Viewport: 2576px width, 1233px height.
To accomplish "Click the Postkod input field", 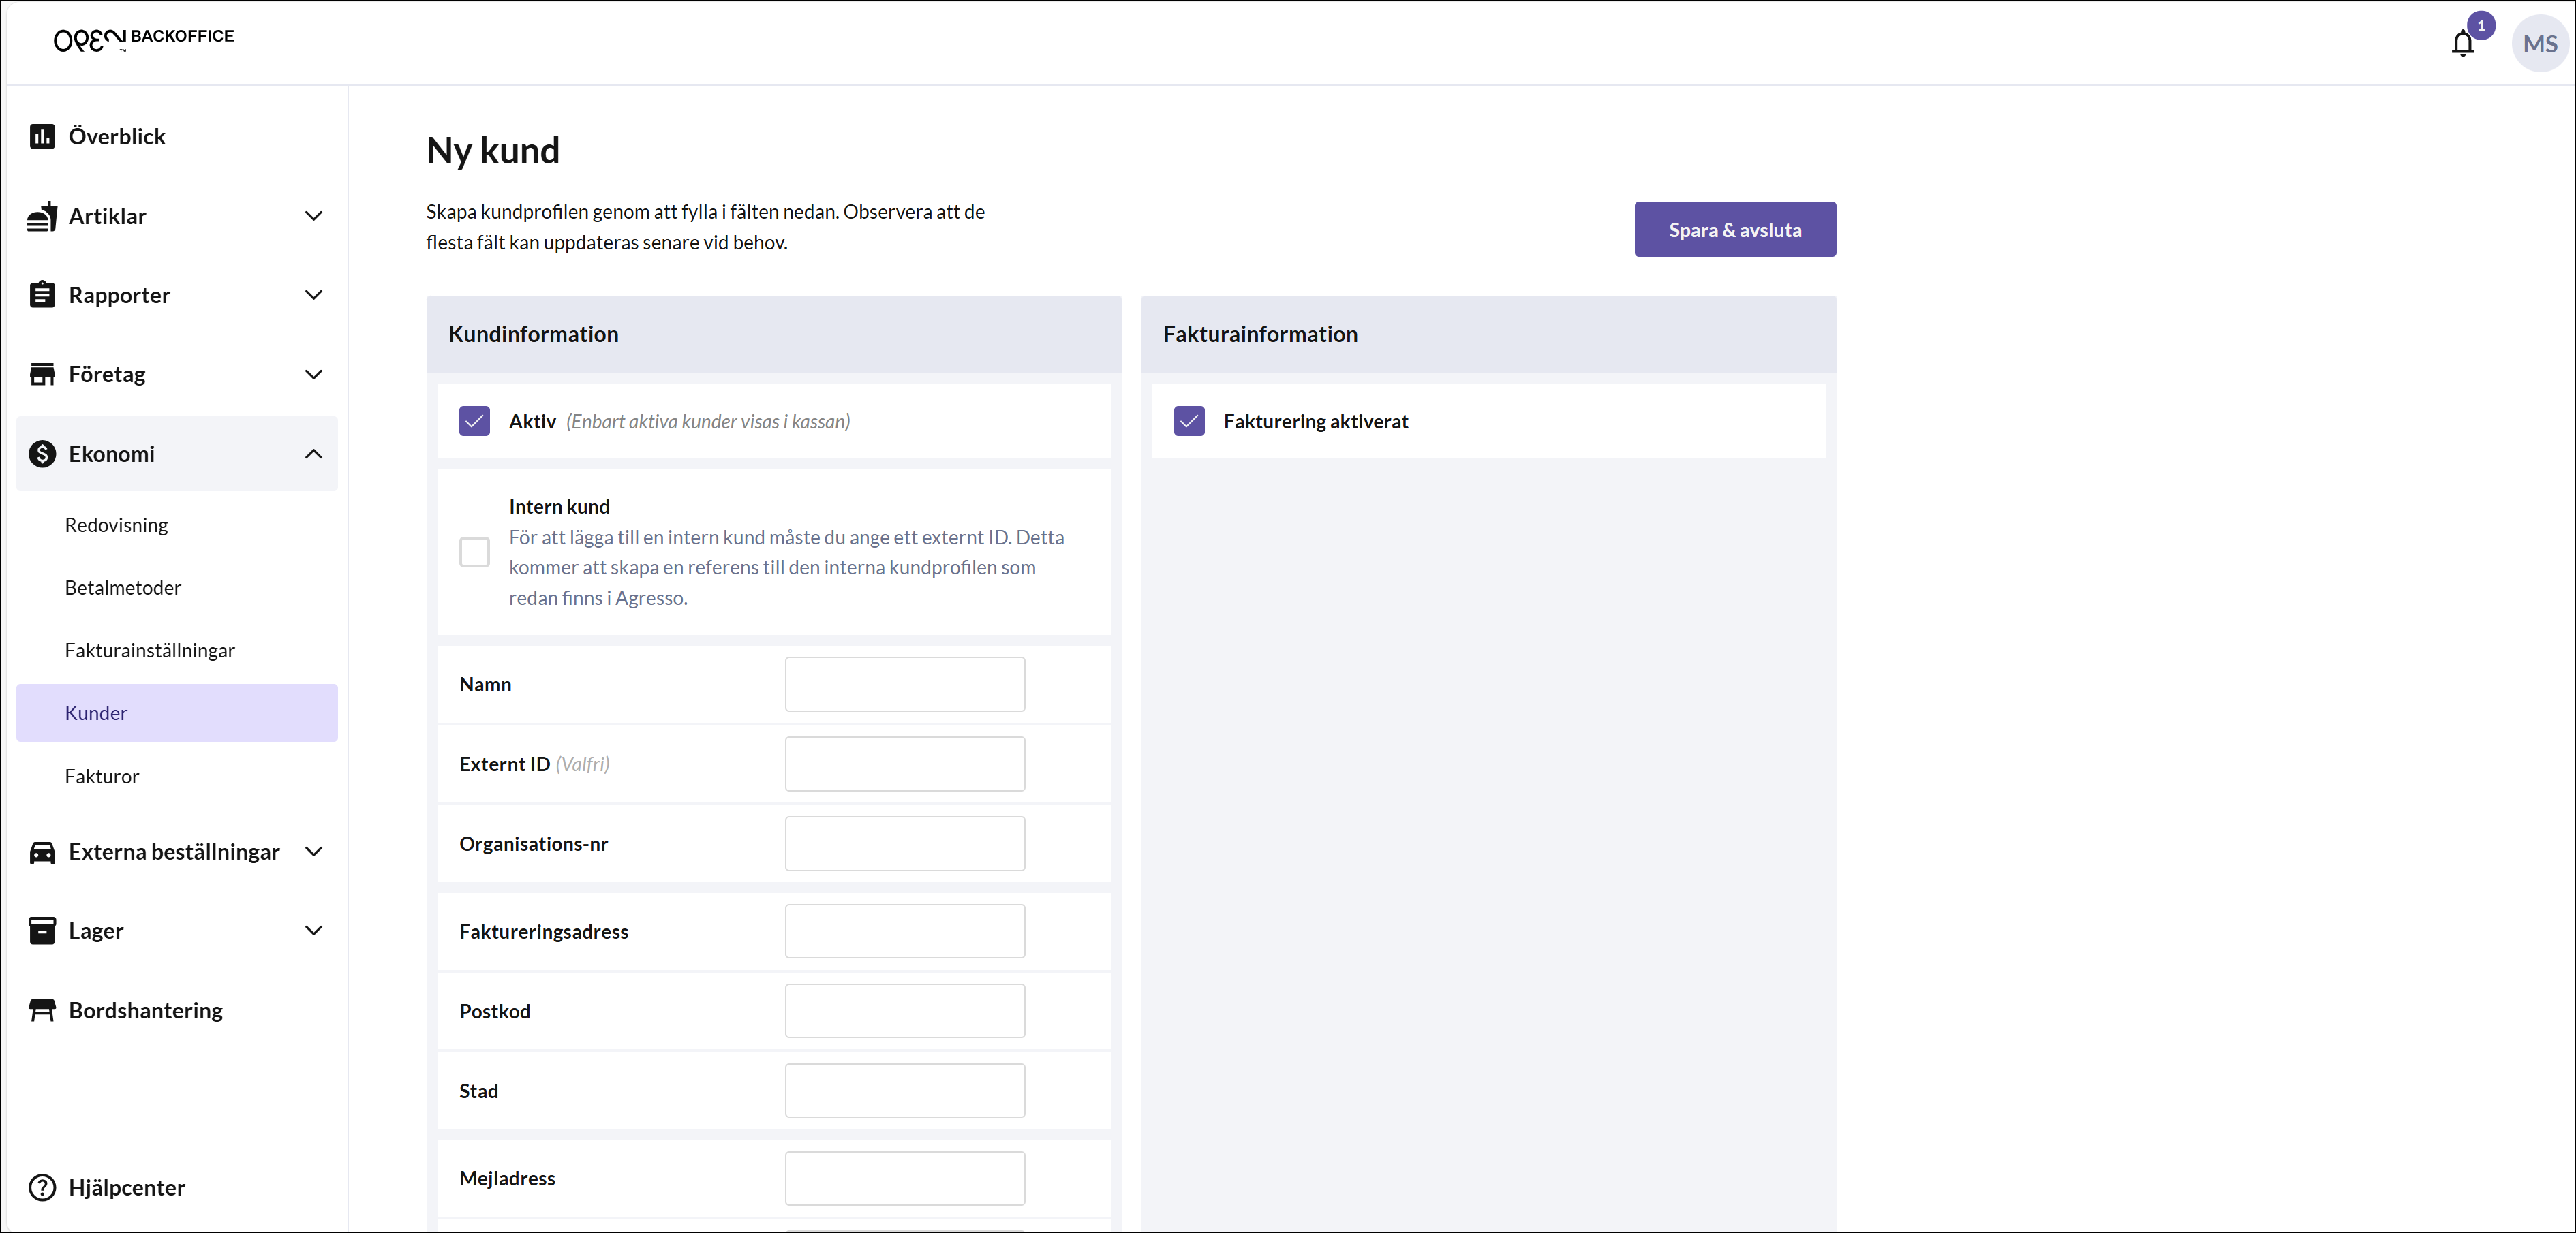I will pos(905,1011).
